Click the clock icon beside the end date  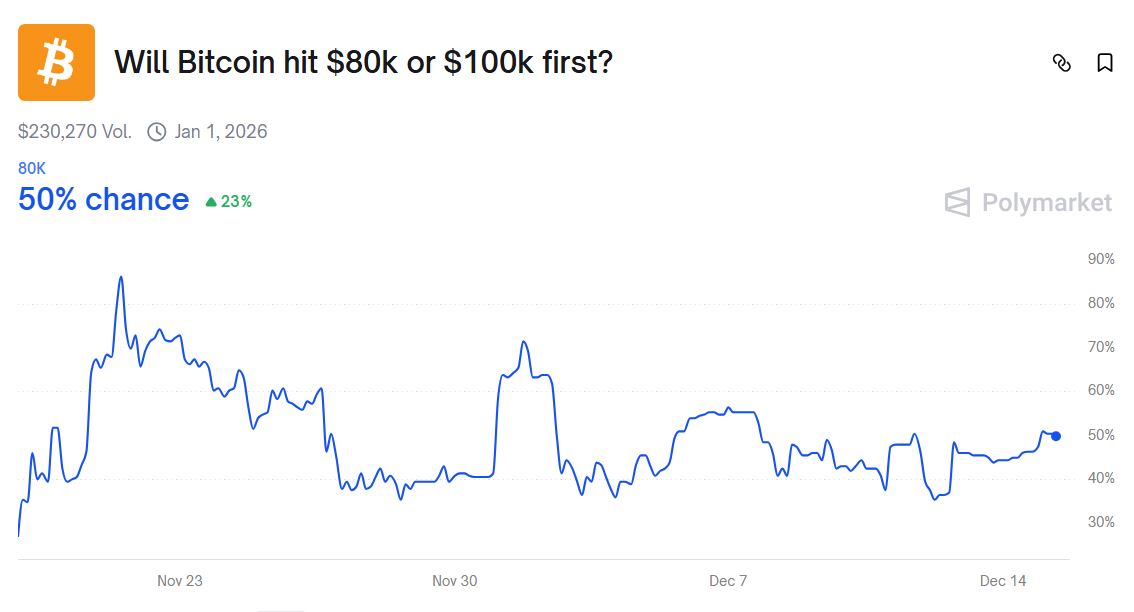pyautogui.click(x=156, y=132)
